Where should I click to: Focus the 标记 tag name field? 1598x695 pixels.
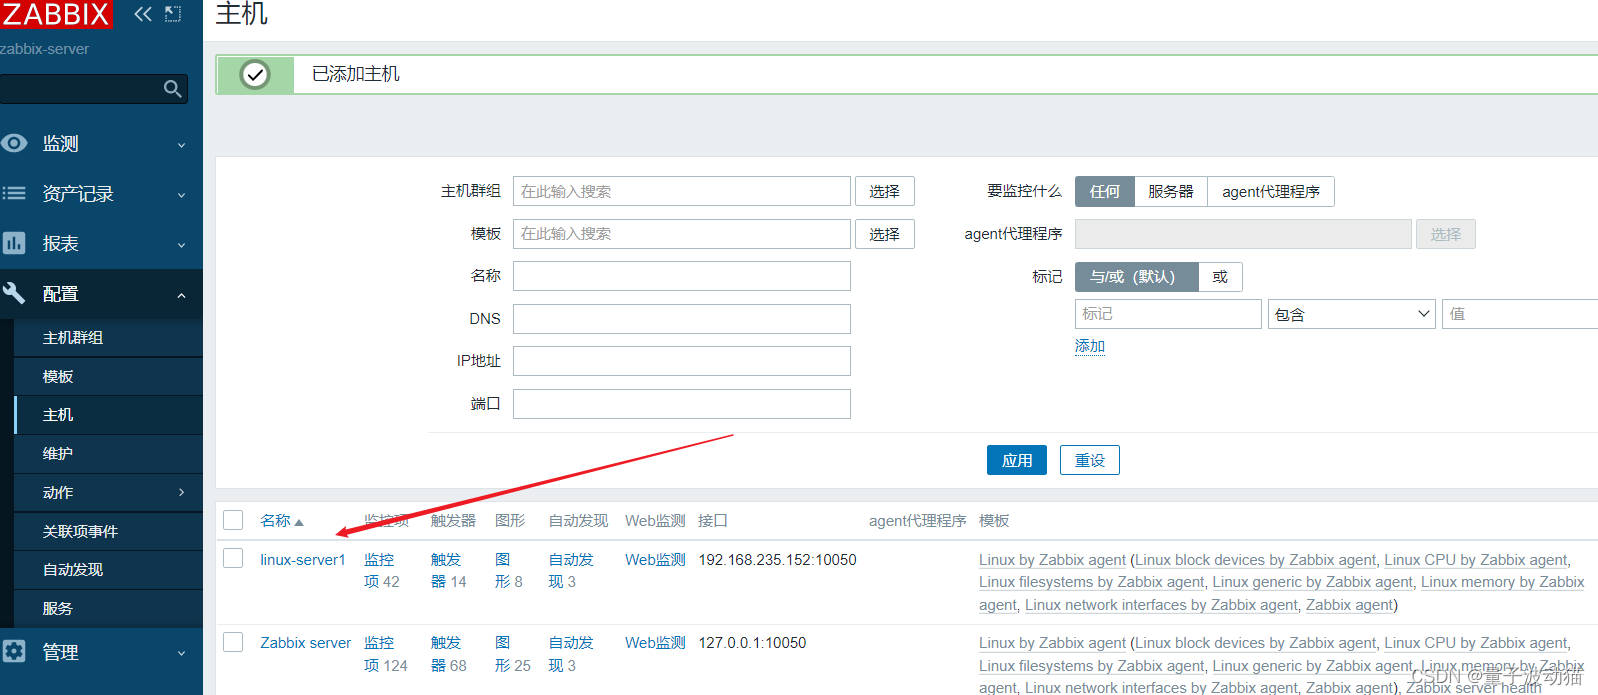(x=1168, y=314)
